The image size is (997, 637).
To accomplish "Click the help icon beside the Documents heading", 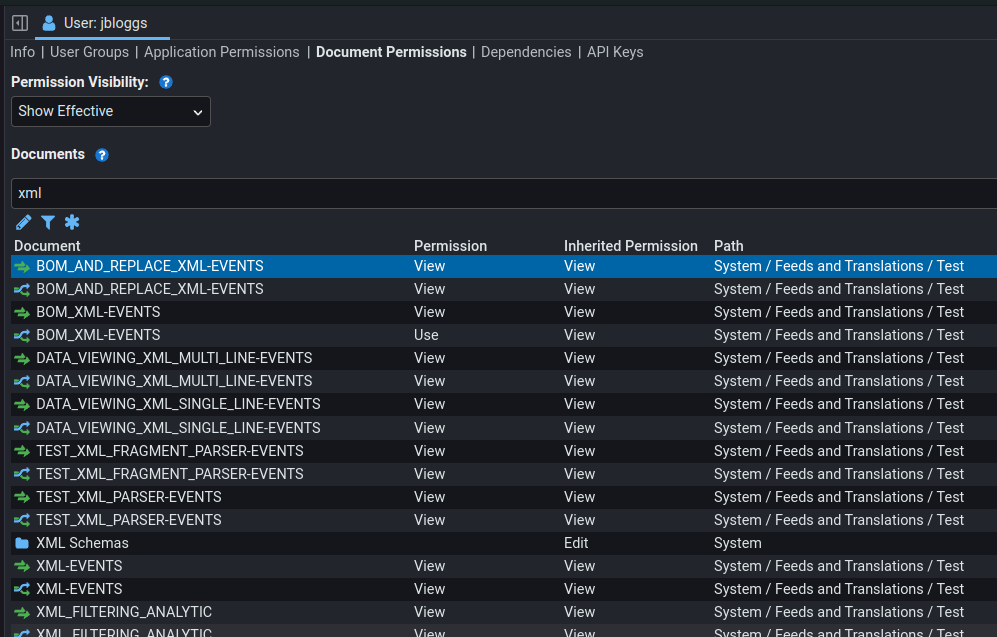I will click(x=101, y=155).
